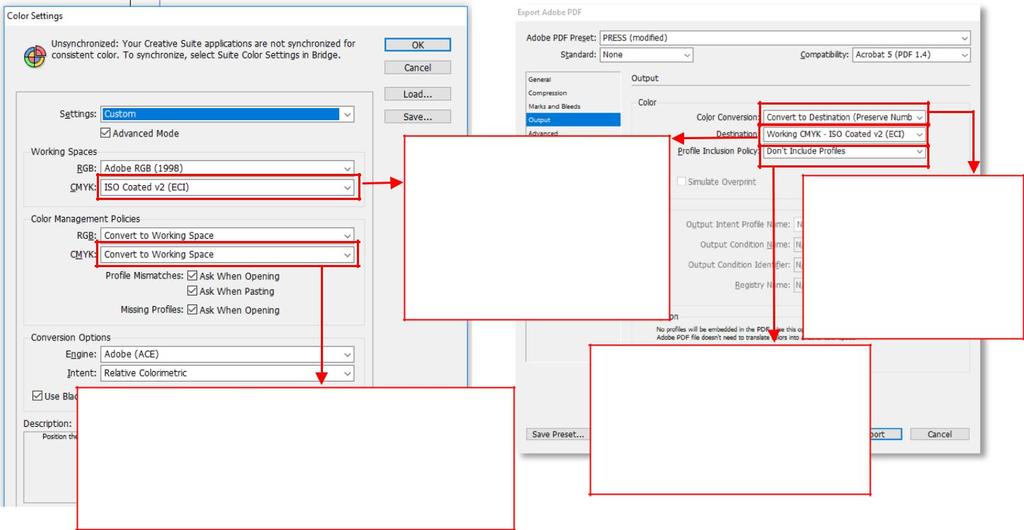This screenshot has height=530, width=1024.
Task: Click the Save Preset... button
Action: (x=558, y=434)
